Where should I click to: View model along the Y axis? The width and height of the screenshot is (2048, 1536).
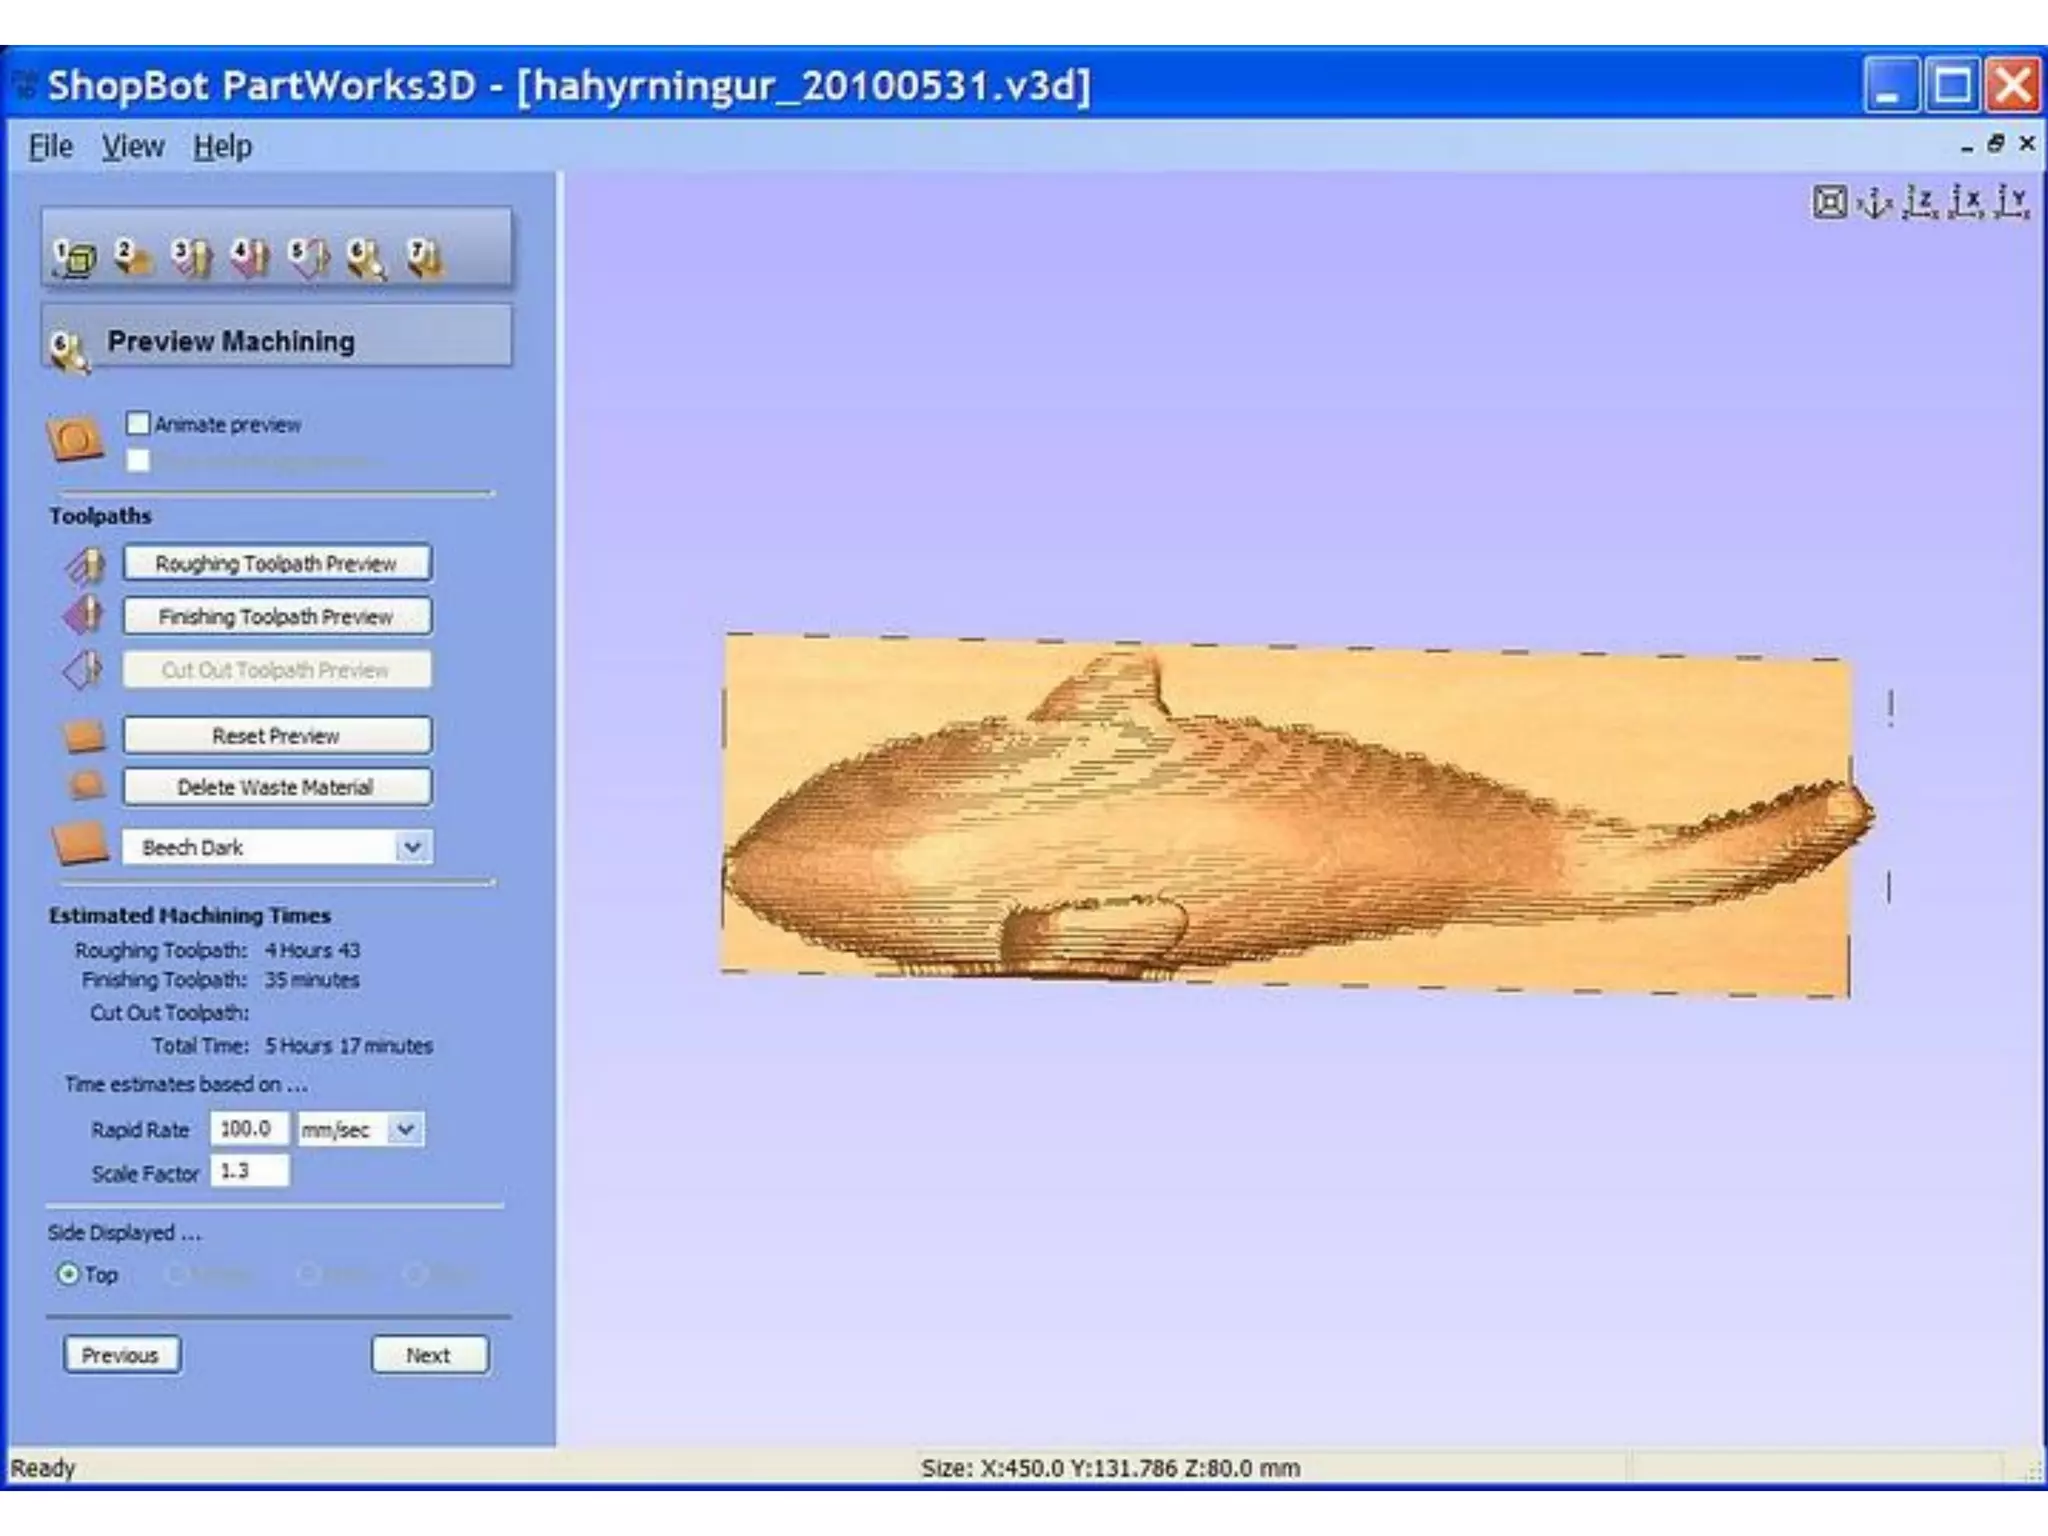tap(2011, 203)
